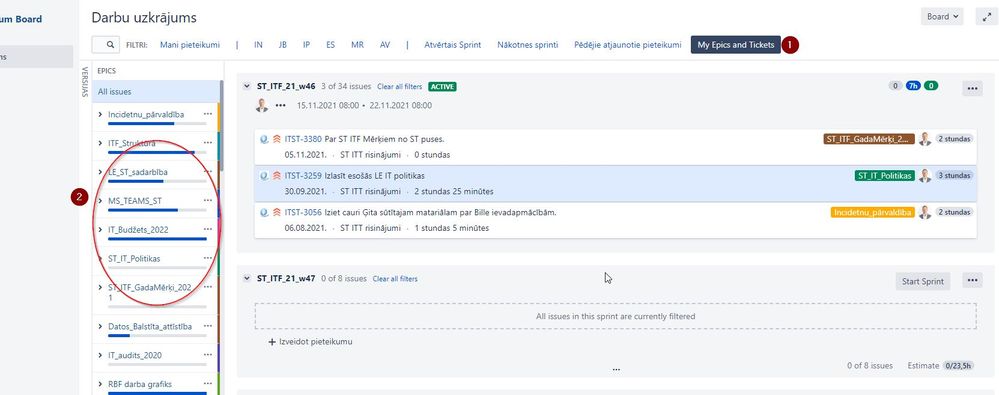
Task: Expand the Incidetnu_pārvaldība epic
Action: pos(101,115)
